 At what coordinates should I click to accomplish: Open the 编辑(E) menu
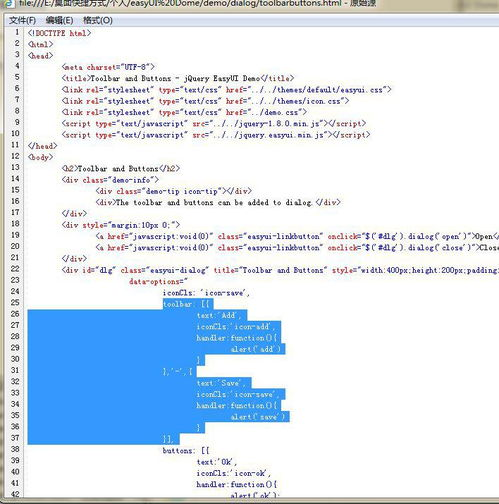click(59, 20)
